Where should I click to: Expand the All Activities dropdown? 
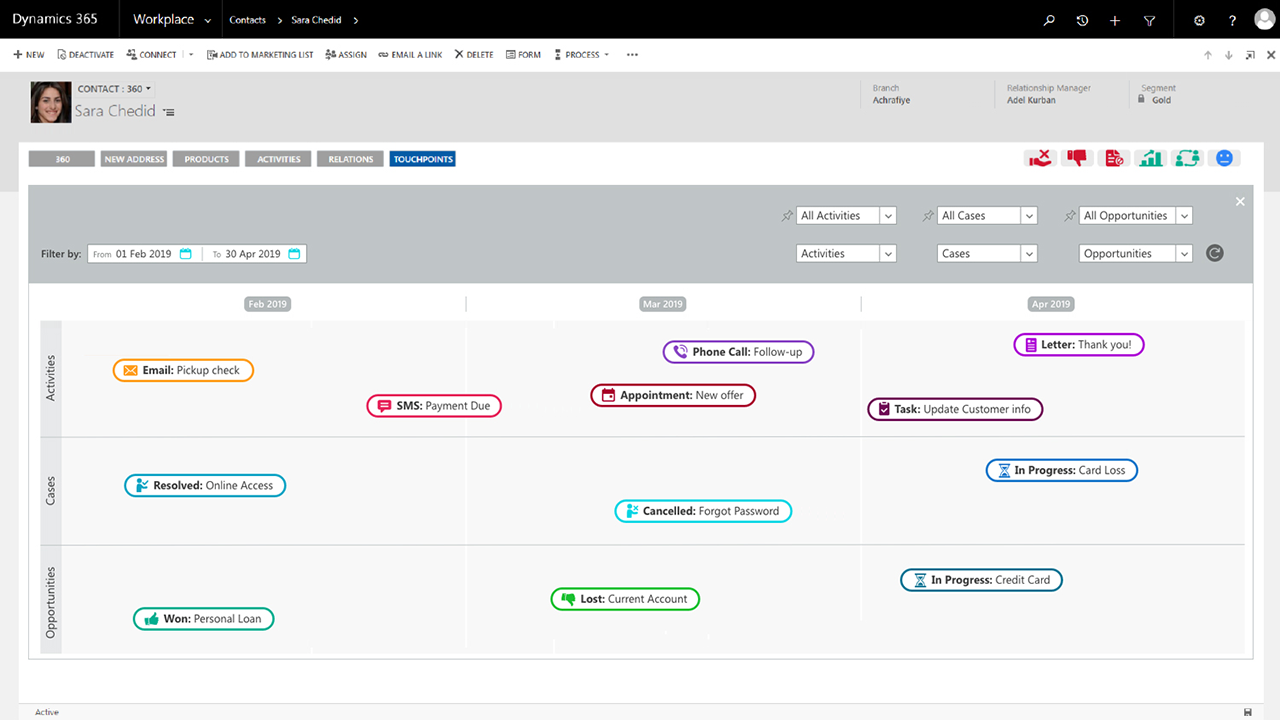tap(888, 216)
